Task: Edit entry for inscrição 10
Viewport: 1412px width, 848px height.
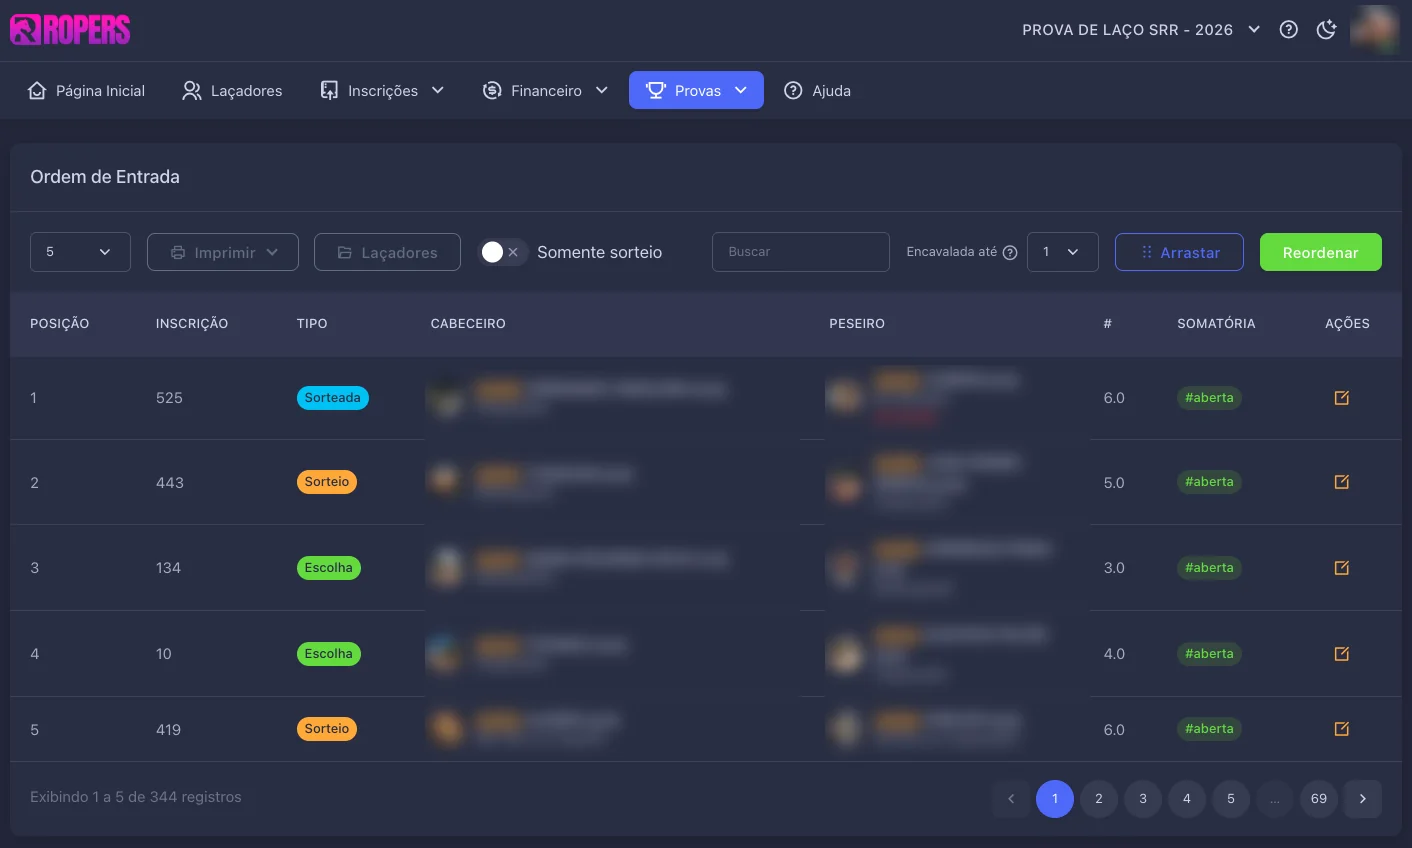Action: click(x=1342, y=654)
